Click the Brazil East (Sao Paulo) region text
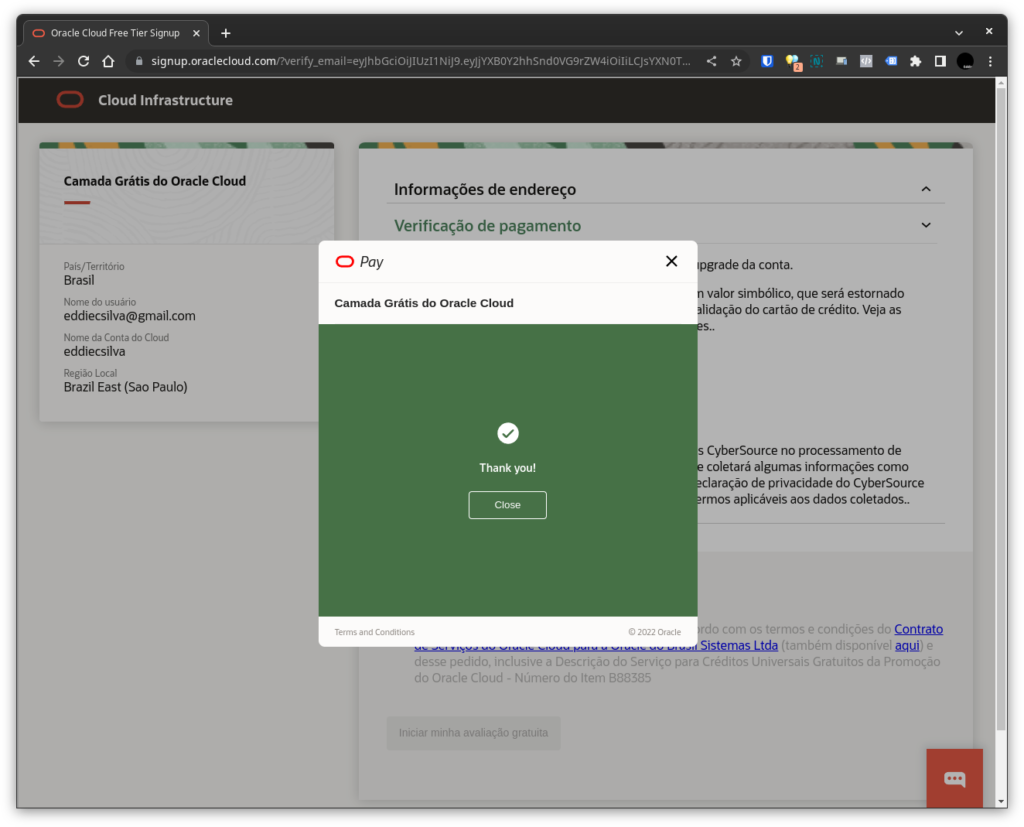This screenshot has width=1024, height=827. [125, 387]
